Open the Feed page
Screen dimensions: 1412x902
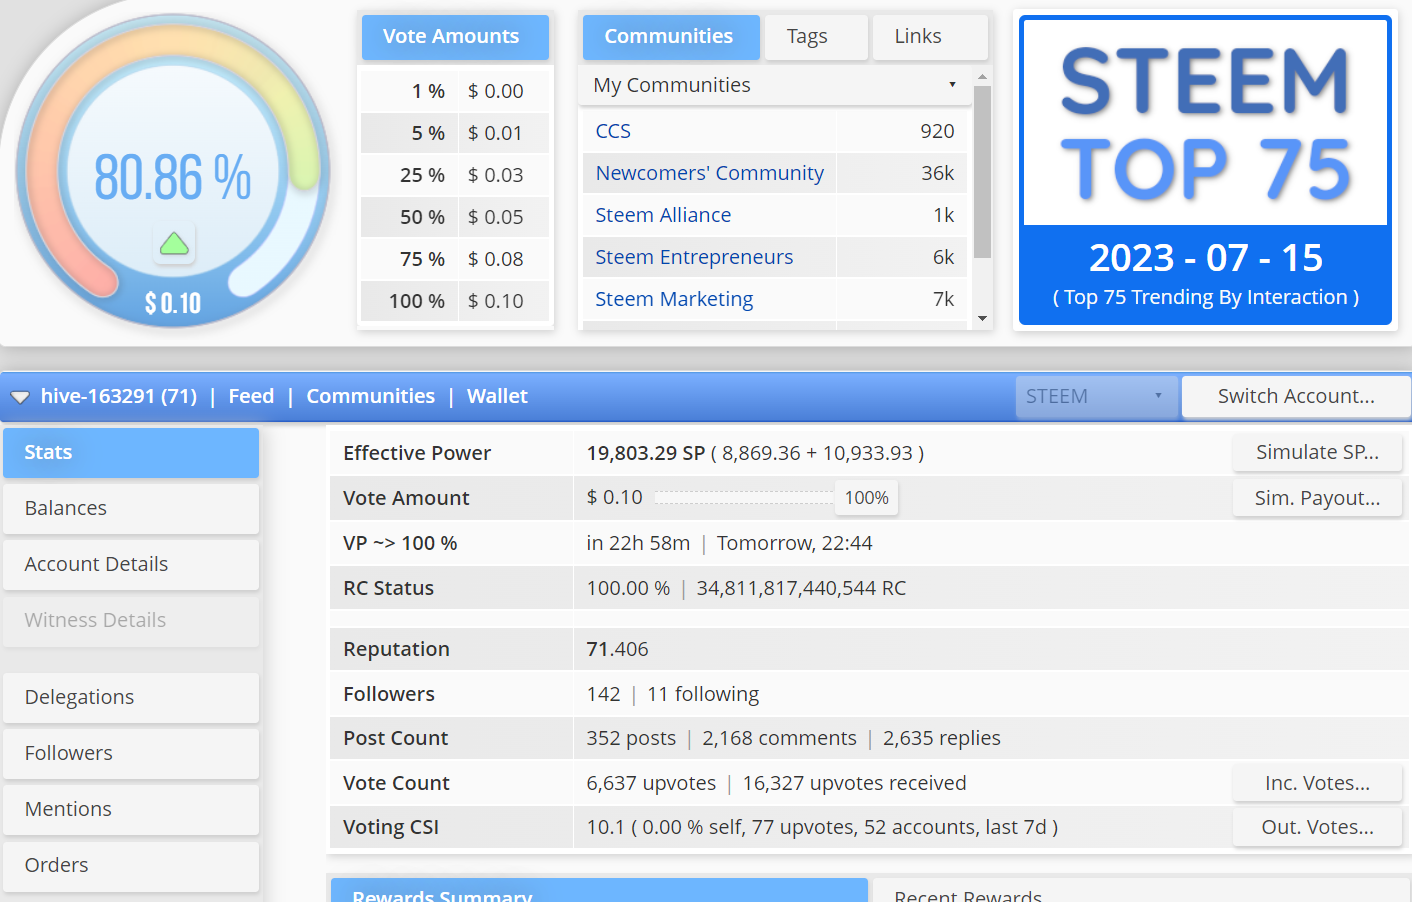coord(251,396)
